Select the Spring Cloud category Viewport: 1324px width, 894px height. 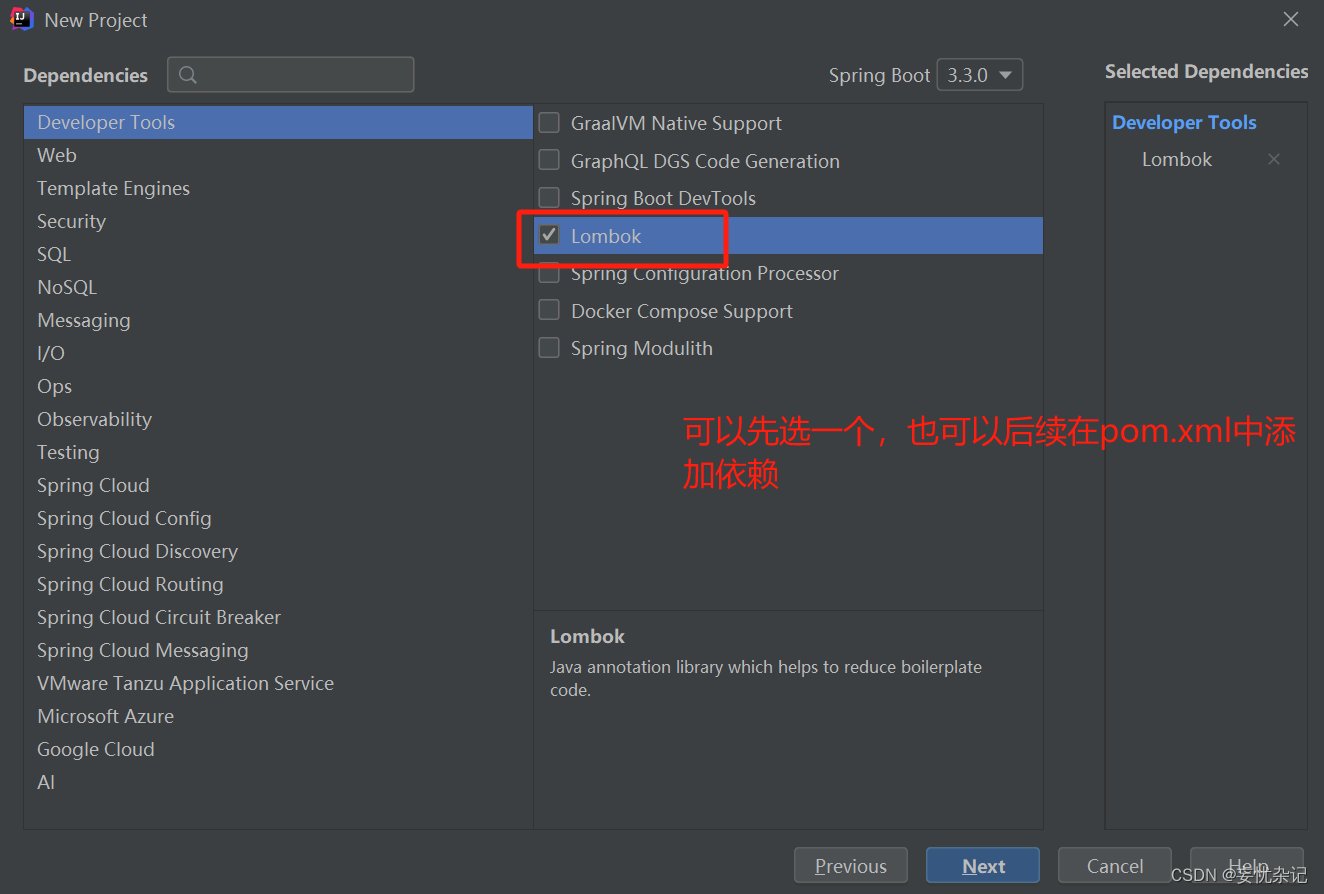[x=278, y=485]
